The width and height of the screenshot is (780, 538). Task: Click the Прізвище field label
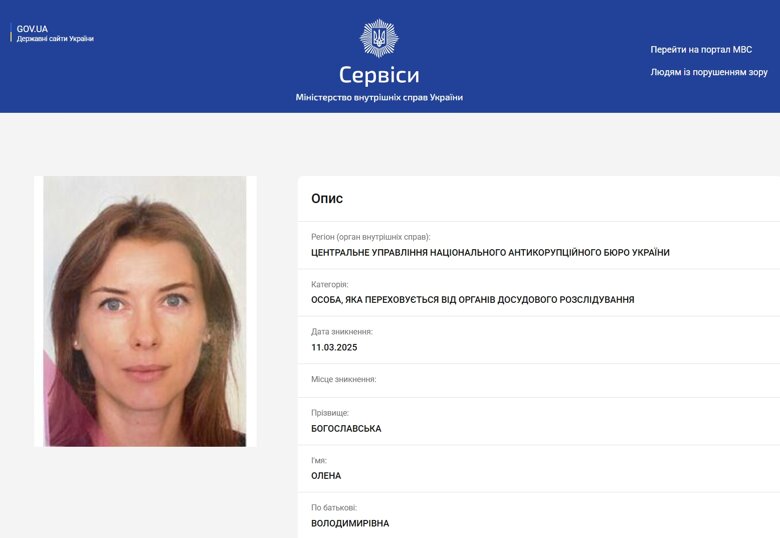[x=330, y=413]
